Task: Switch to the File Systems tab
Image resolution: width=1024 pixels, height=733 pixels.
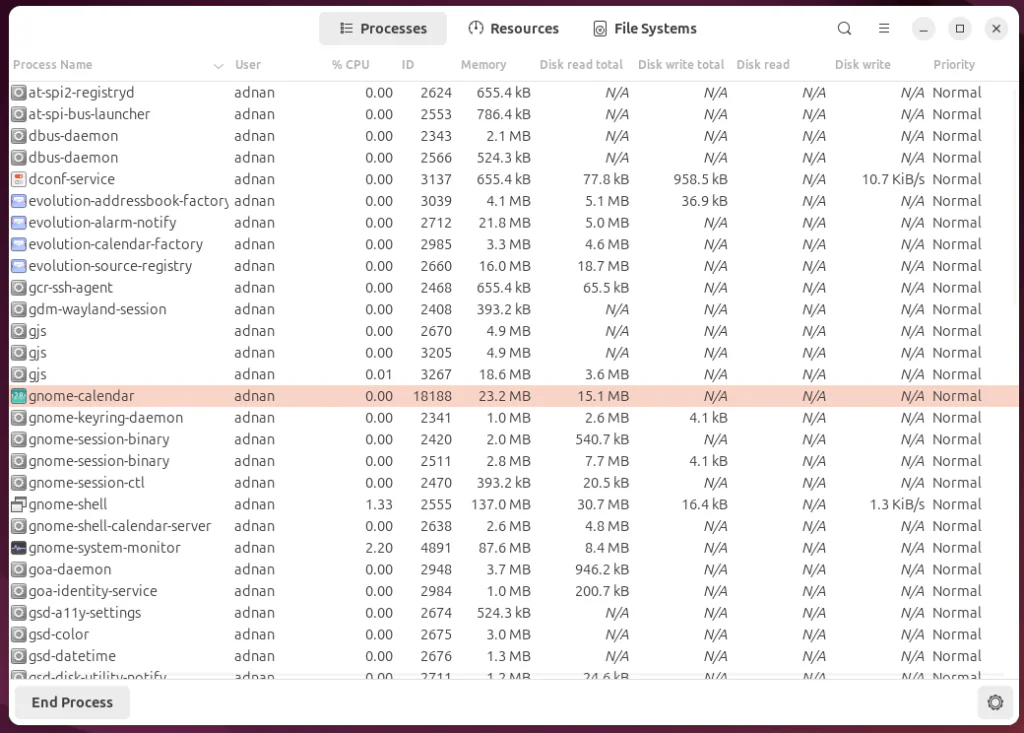Action: [644, 28]
